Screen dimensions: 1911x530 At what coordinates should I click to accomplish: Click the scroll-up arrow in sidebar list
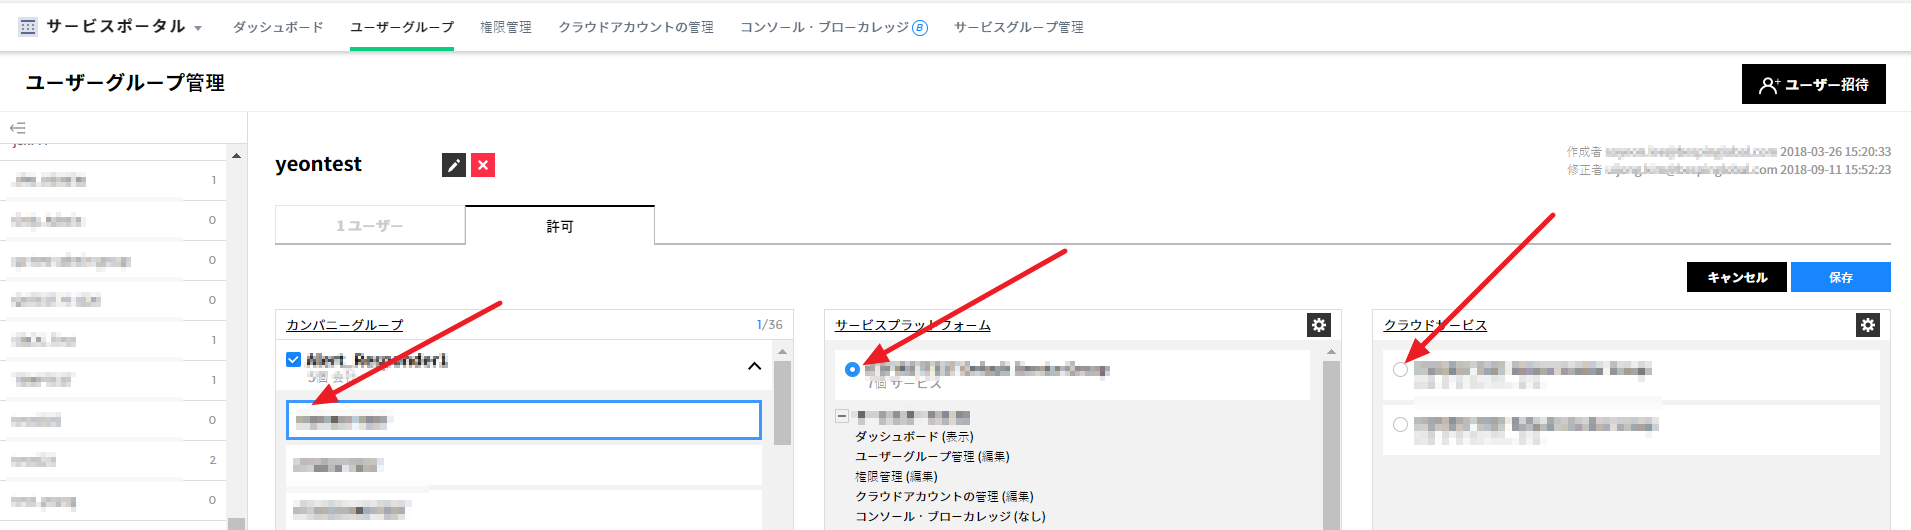236,156
